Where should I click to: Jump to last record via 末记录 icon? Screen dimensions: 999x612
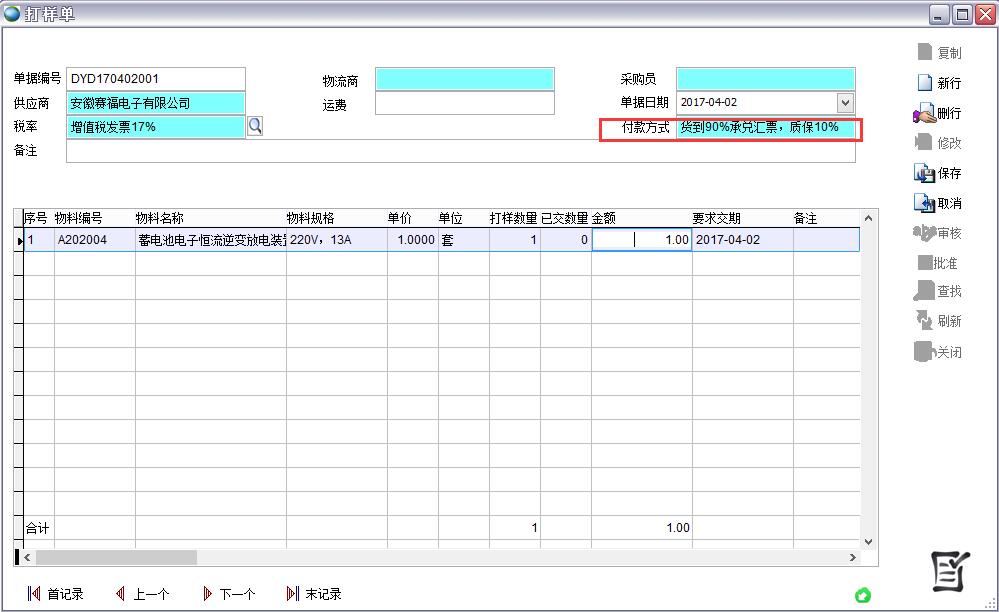tap(292, 593)
